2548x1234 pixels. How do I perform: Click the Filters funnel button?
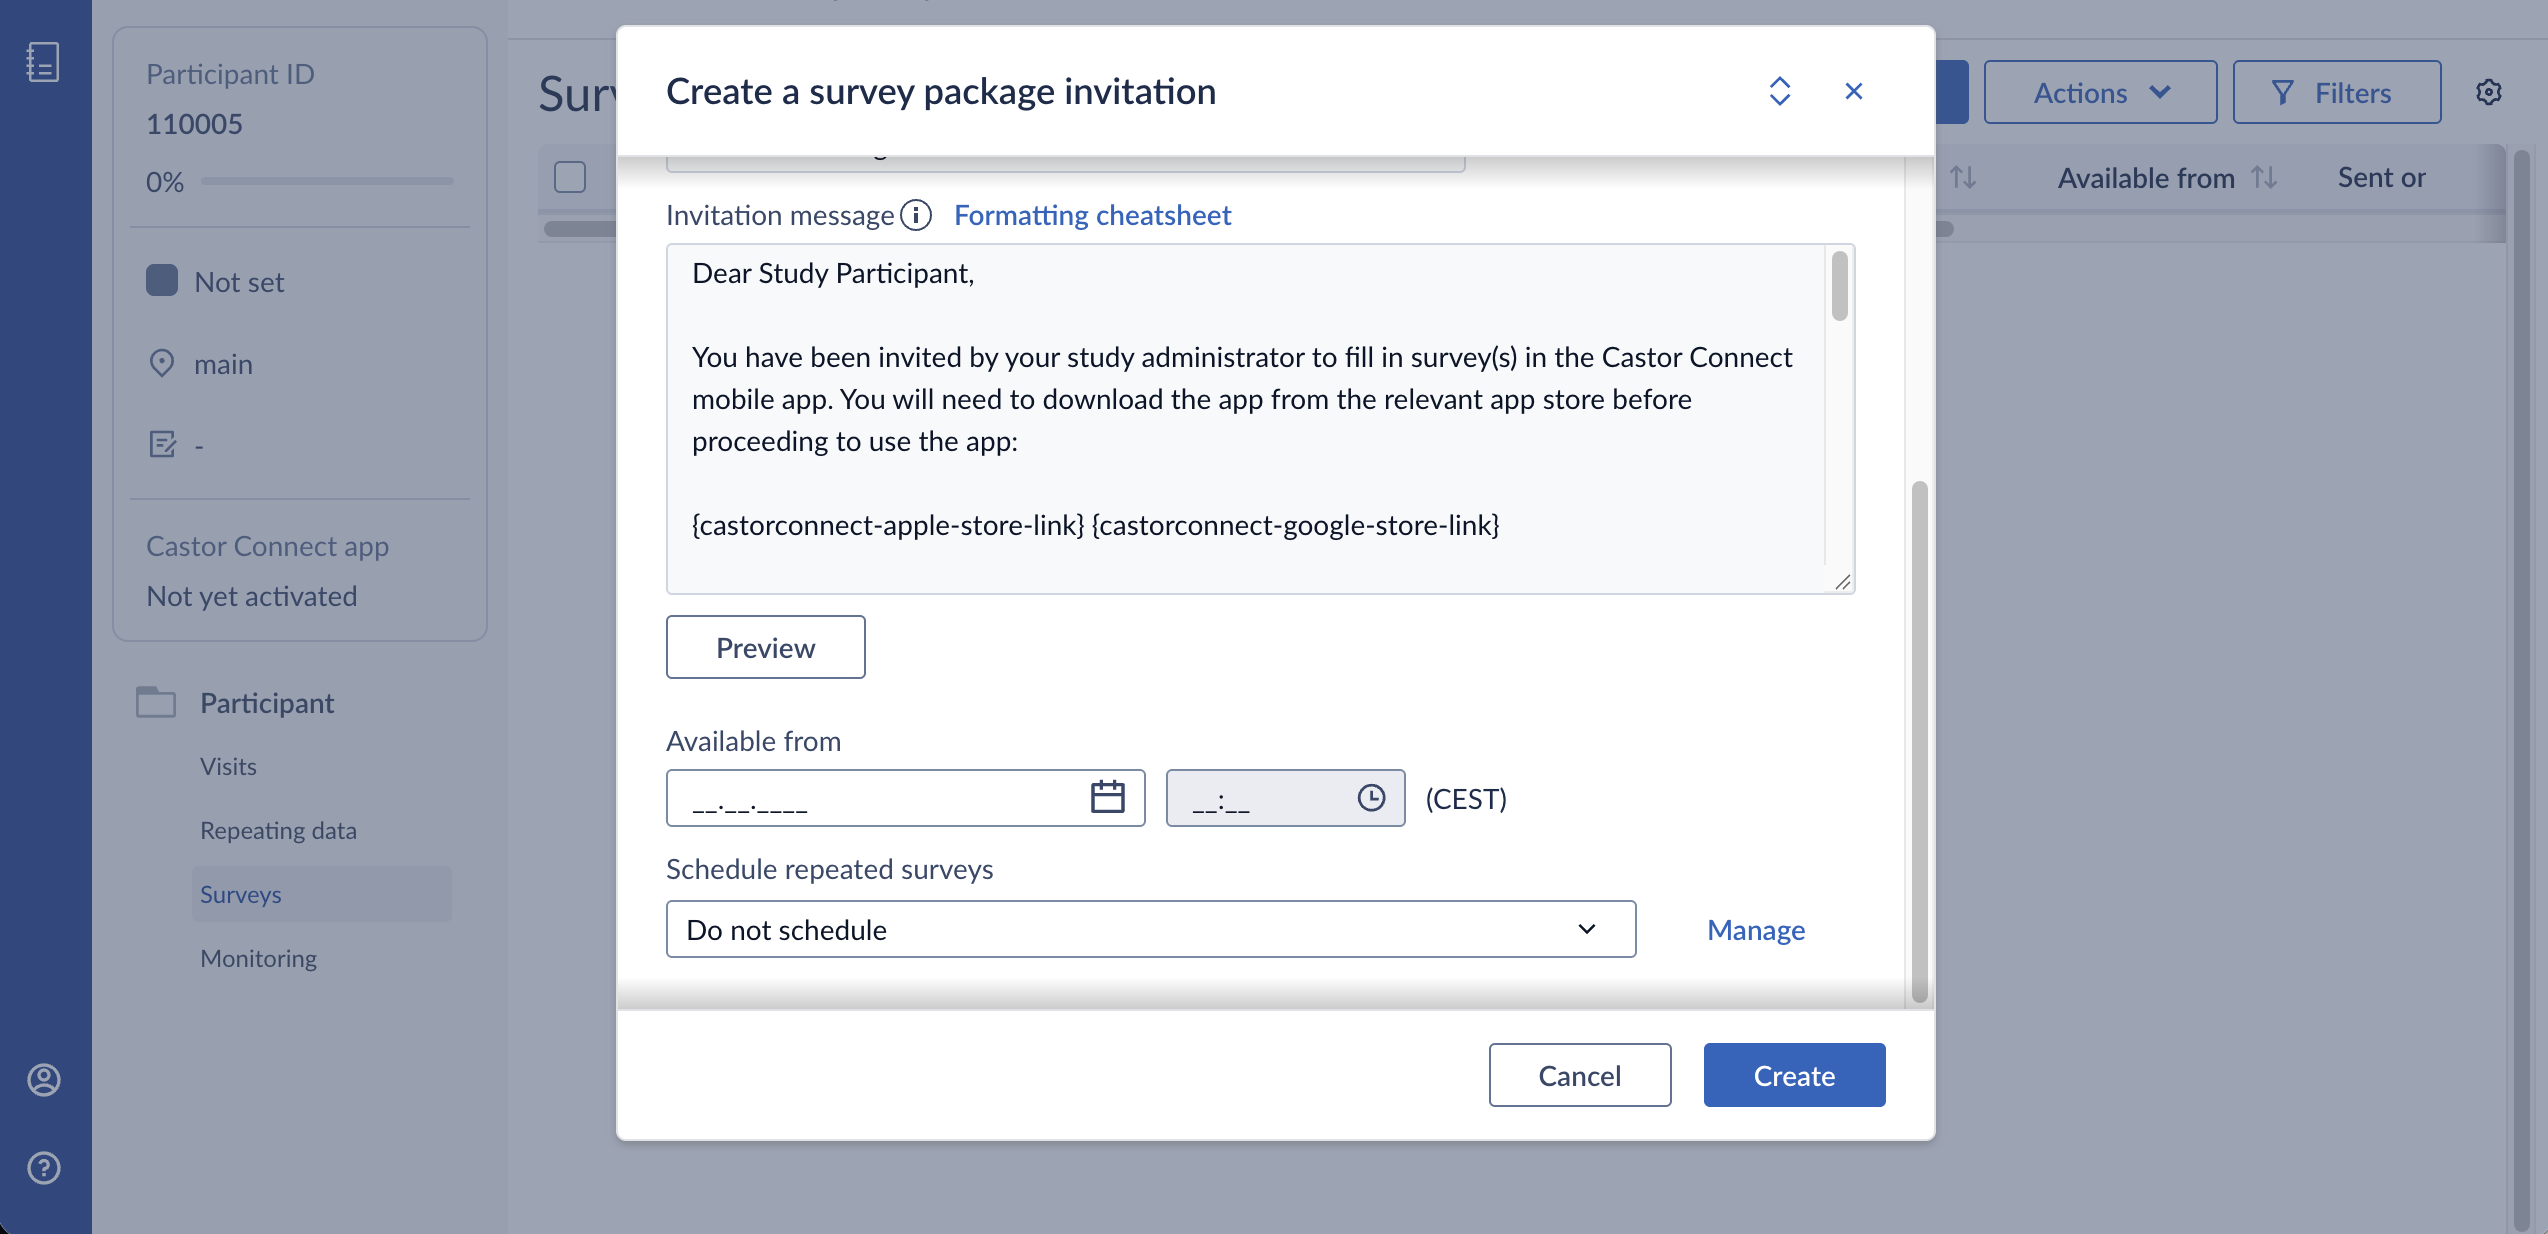[x=2337, y=92]
